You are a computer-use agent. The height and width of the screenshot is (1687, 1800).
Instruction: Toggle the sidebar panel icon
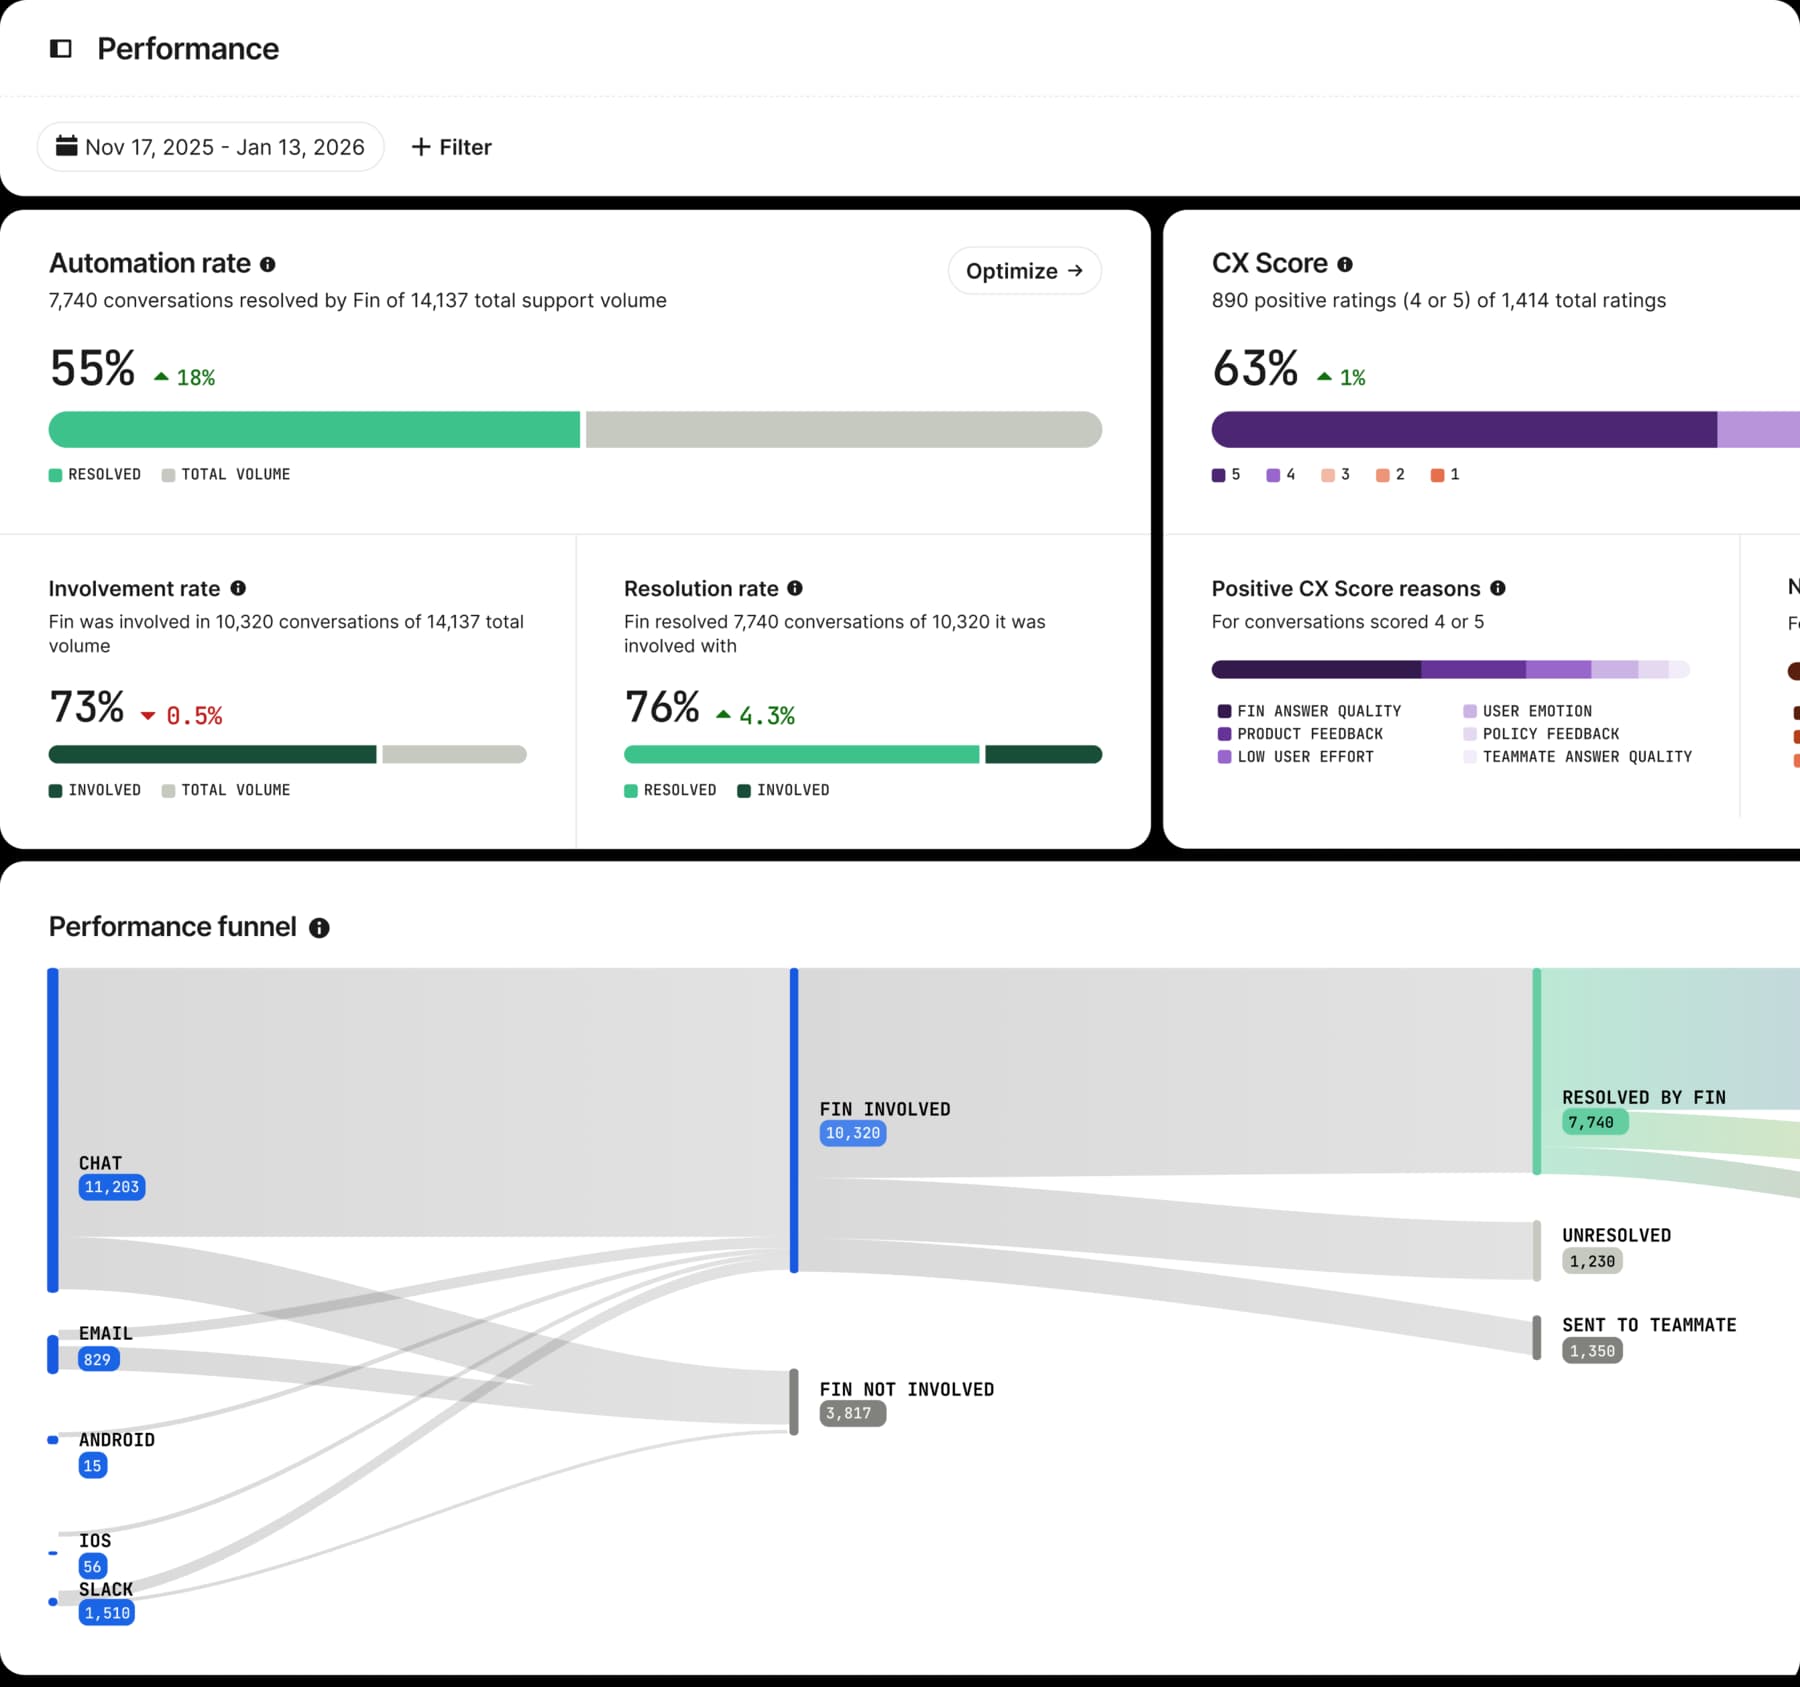pos(61,48)
